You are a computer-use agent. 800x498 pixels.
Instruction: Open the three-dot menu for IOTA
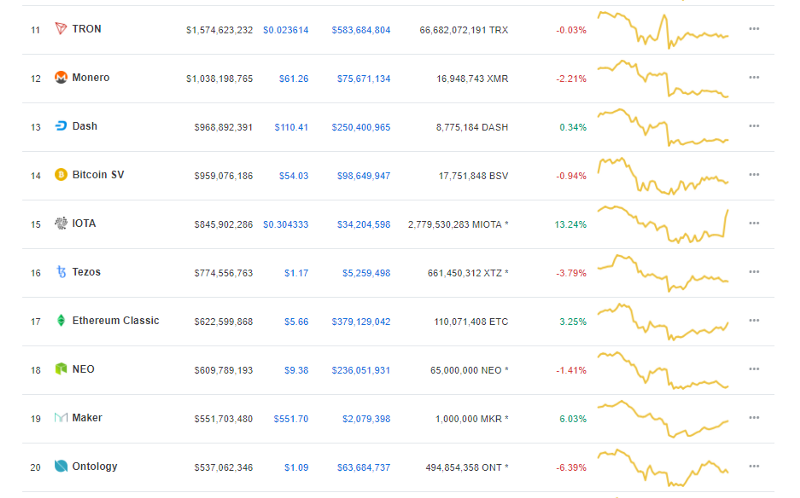(754, 223)
